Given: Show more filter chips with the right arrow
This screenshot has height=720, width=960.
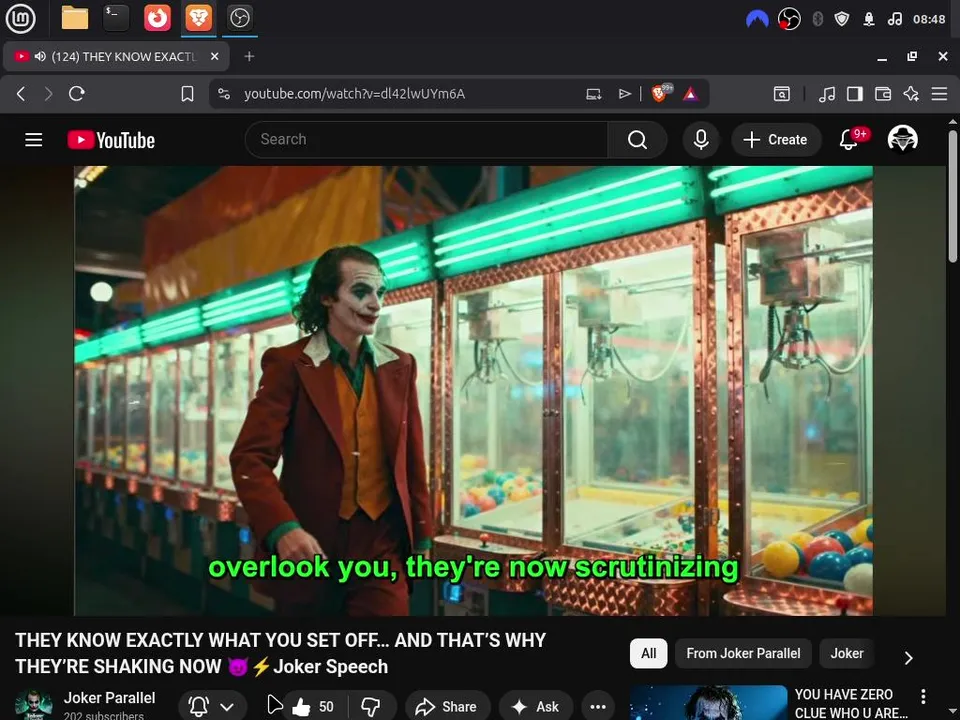Looking at the screenshot, I should coord(909,658).
